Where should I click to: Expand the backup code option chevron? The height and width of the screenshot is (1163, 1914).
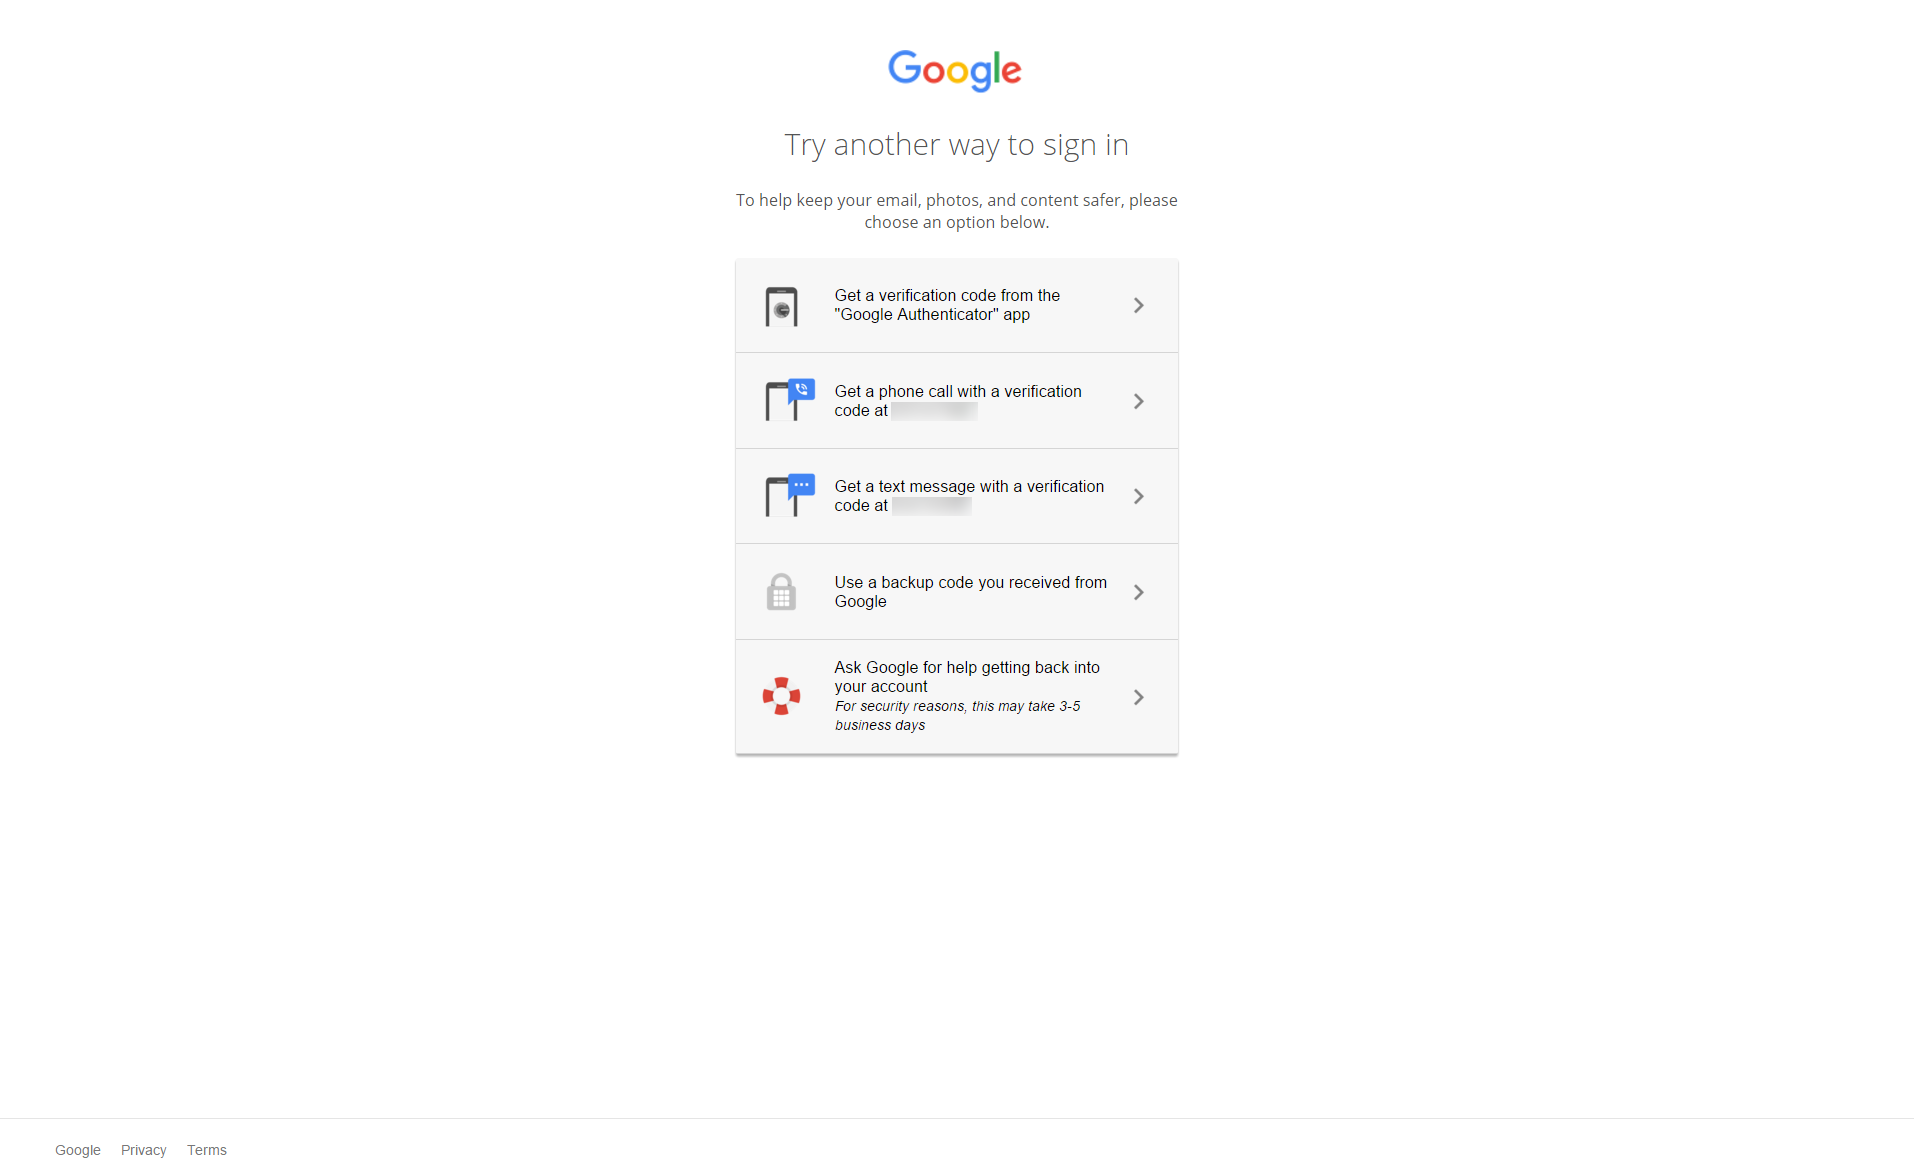1138,592
